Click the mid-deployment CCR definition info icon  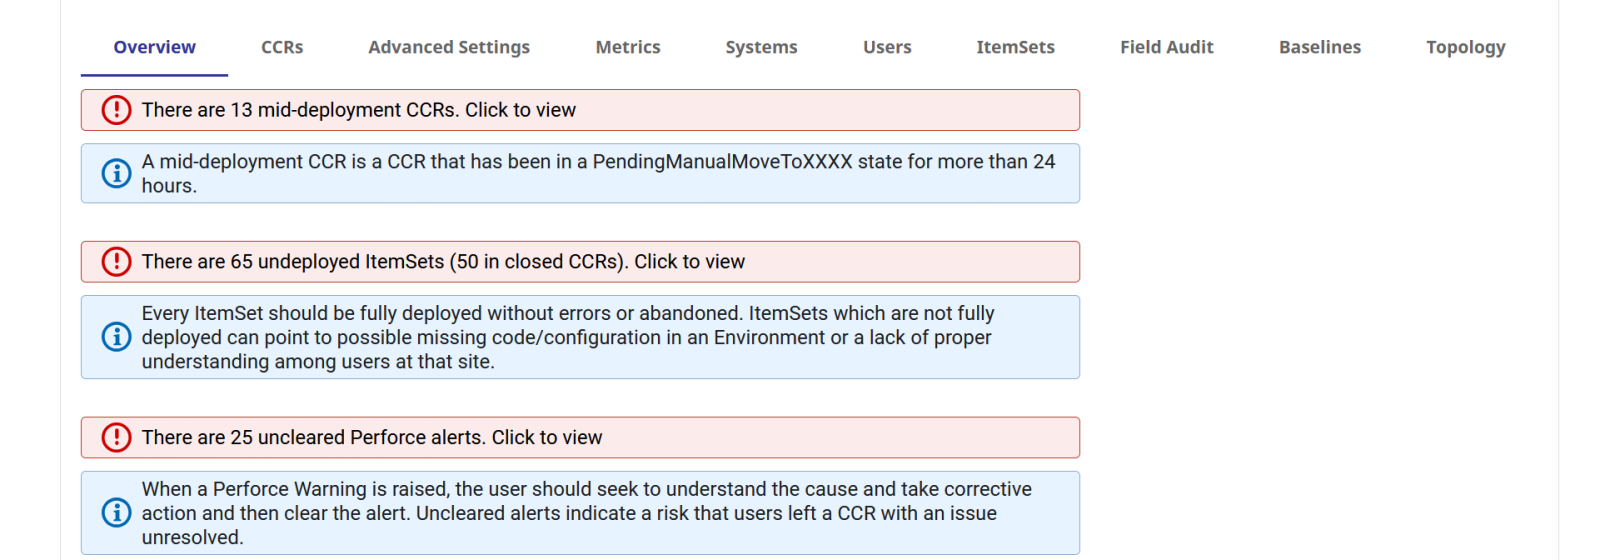click(x=117, y=174)
